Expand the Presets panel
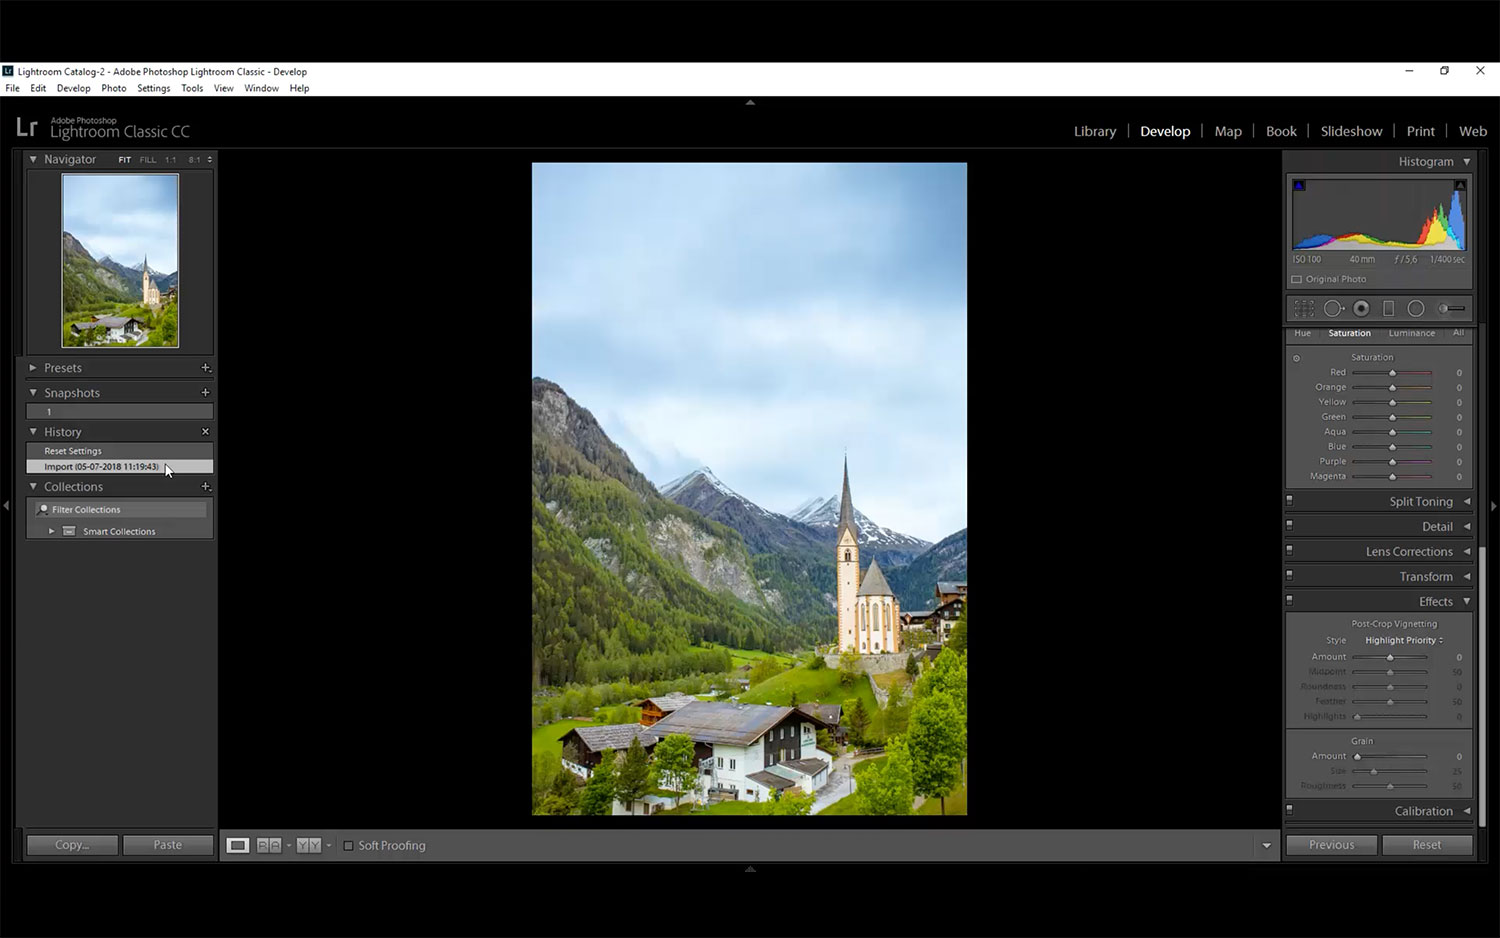 tap(33, 368)
